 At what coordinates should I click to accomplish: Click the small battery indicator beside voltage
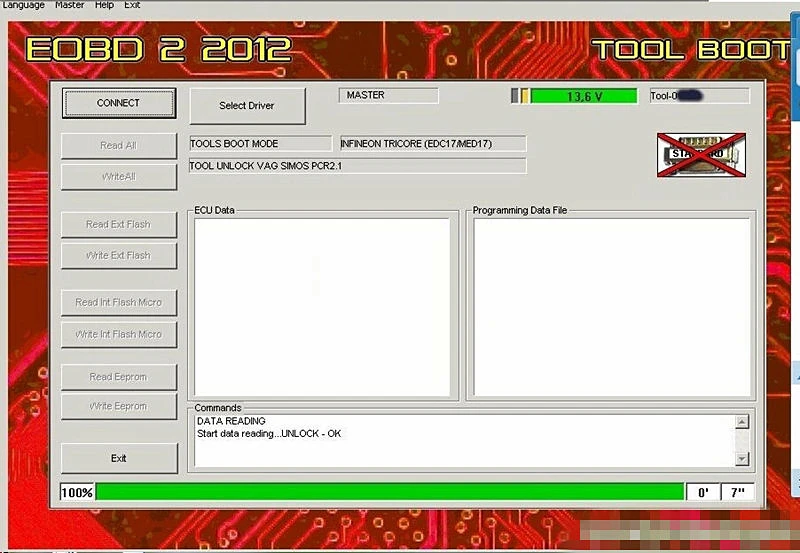(520, 95)
